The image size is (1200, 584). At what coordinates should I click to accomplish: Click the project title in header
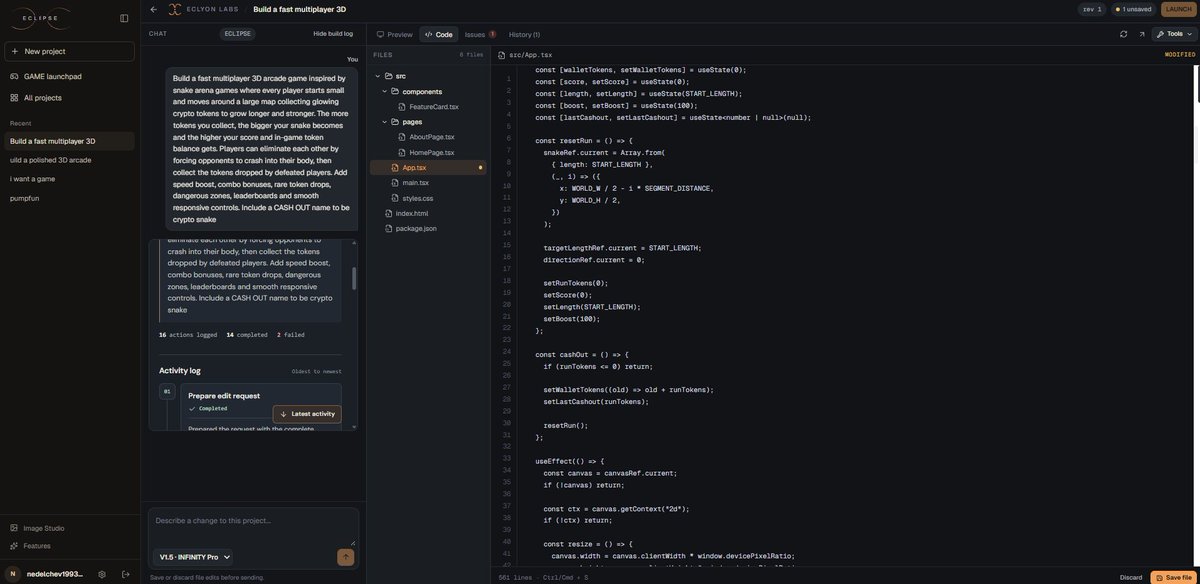pyautogui.click(x=300, y=9)
